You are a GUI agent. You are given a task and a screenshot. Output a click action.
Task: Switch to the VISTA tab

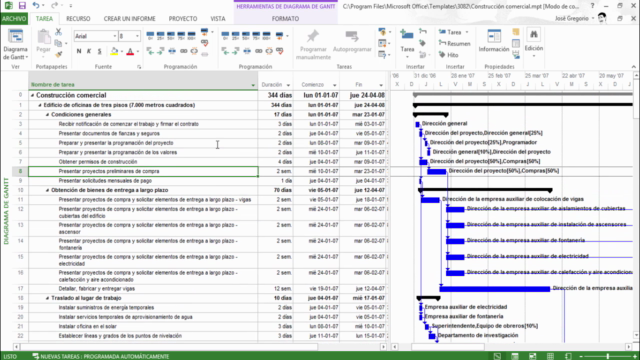[218, 19]
